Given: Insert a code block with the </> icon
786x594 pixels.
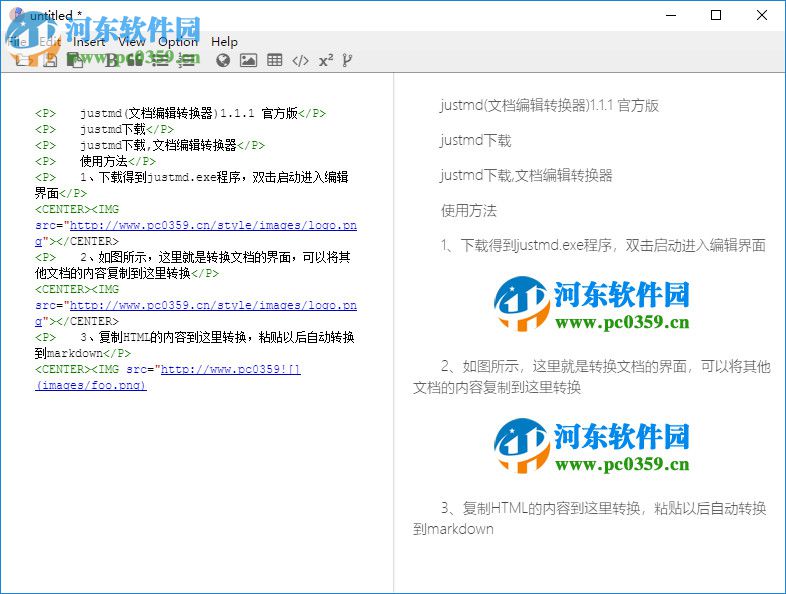Looking at the screenshot, I should 300,61.
